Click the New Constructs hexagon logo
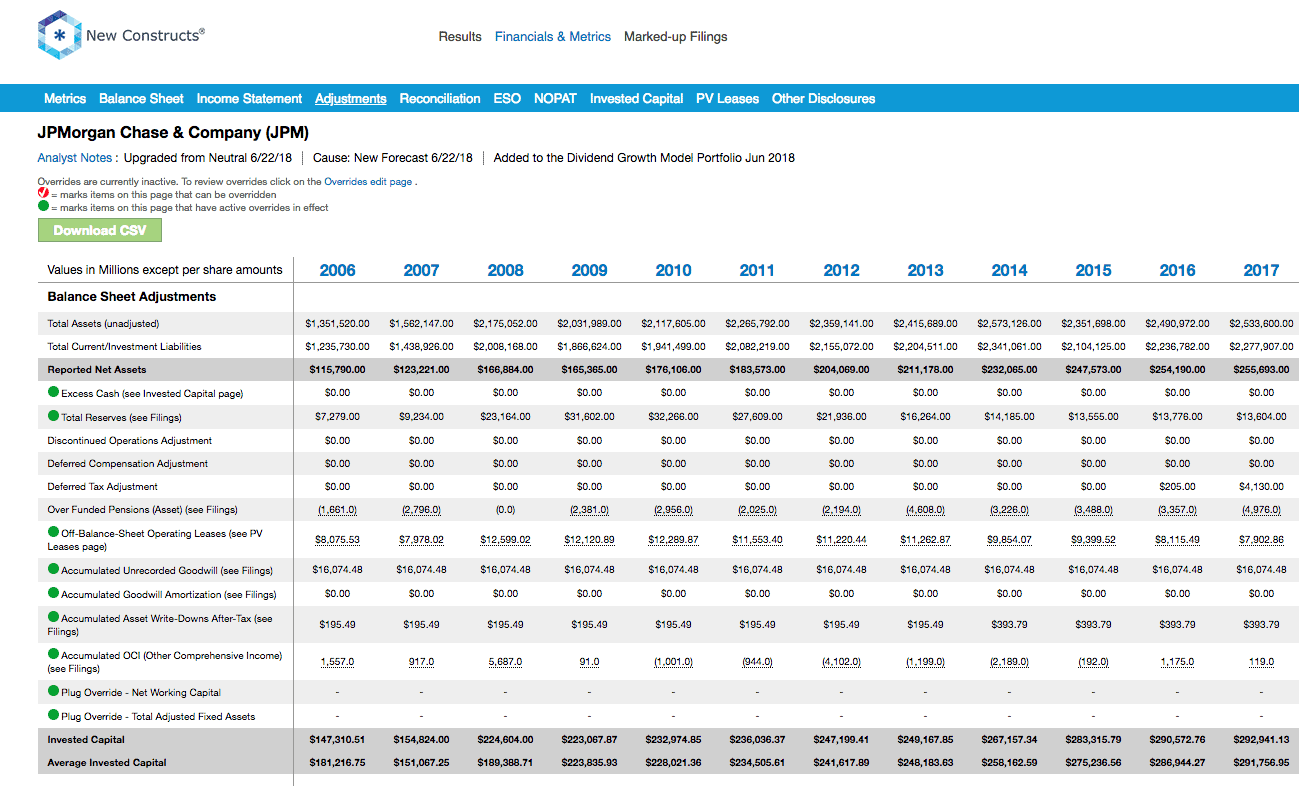Screen dimensions: 1299x786 [58, 36]
